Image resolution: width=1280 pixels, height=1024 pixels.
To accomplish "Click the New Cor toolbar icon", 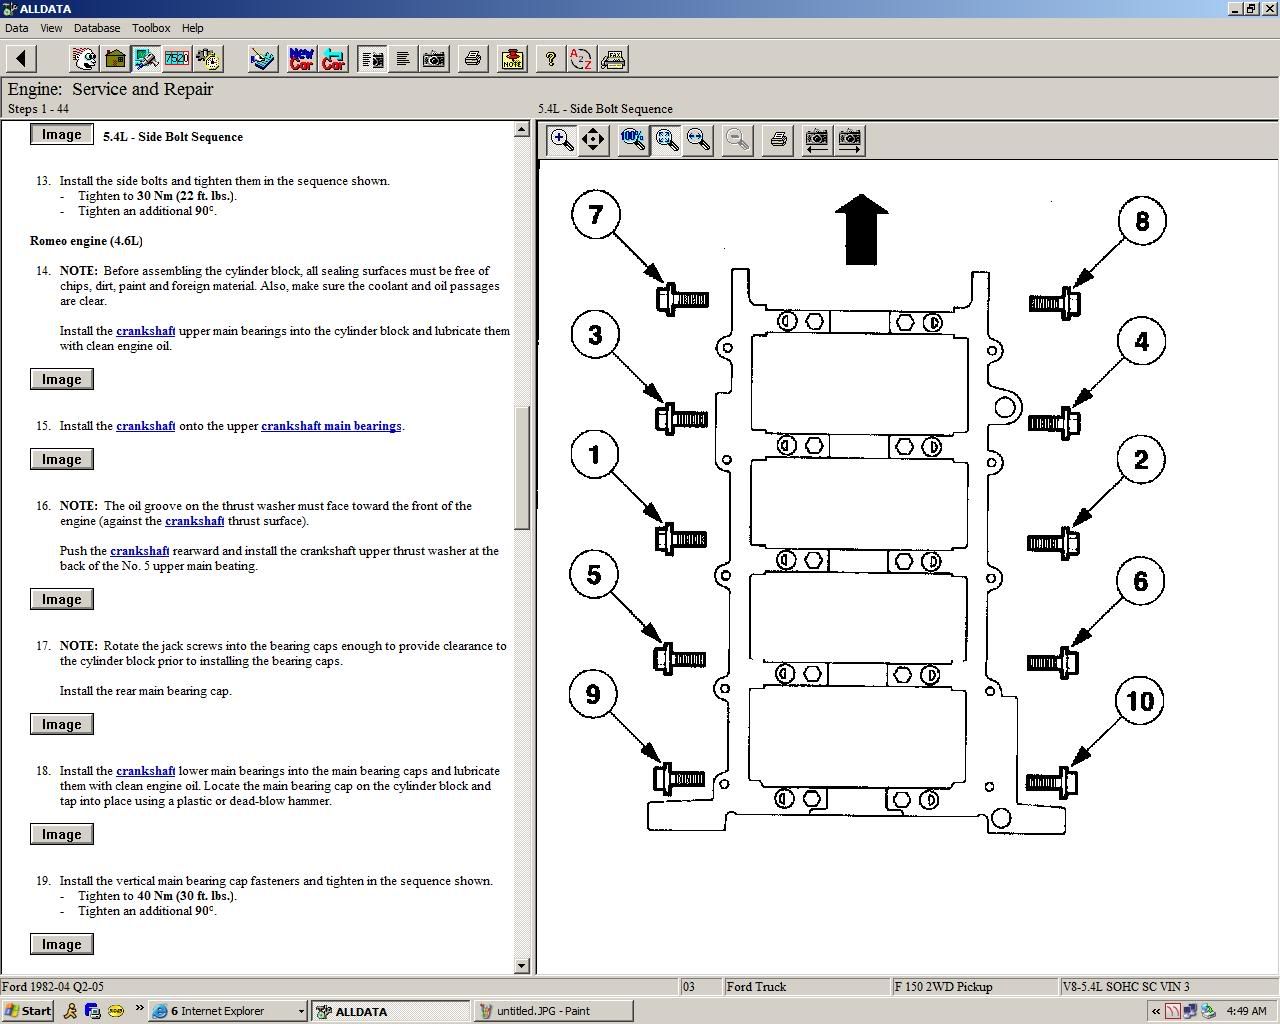I will 301,59.
